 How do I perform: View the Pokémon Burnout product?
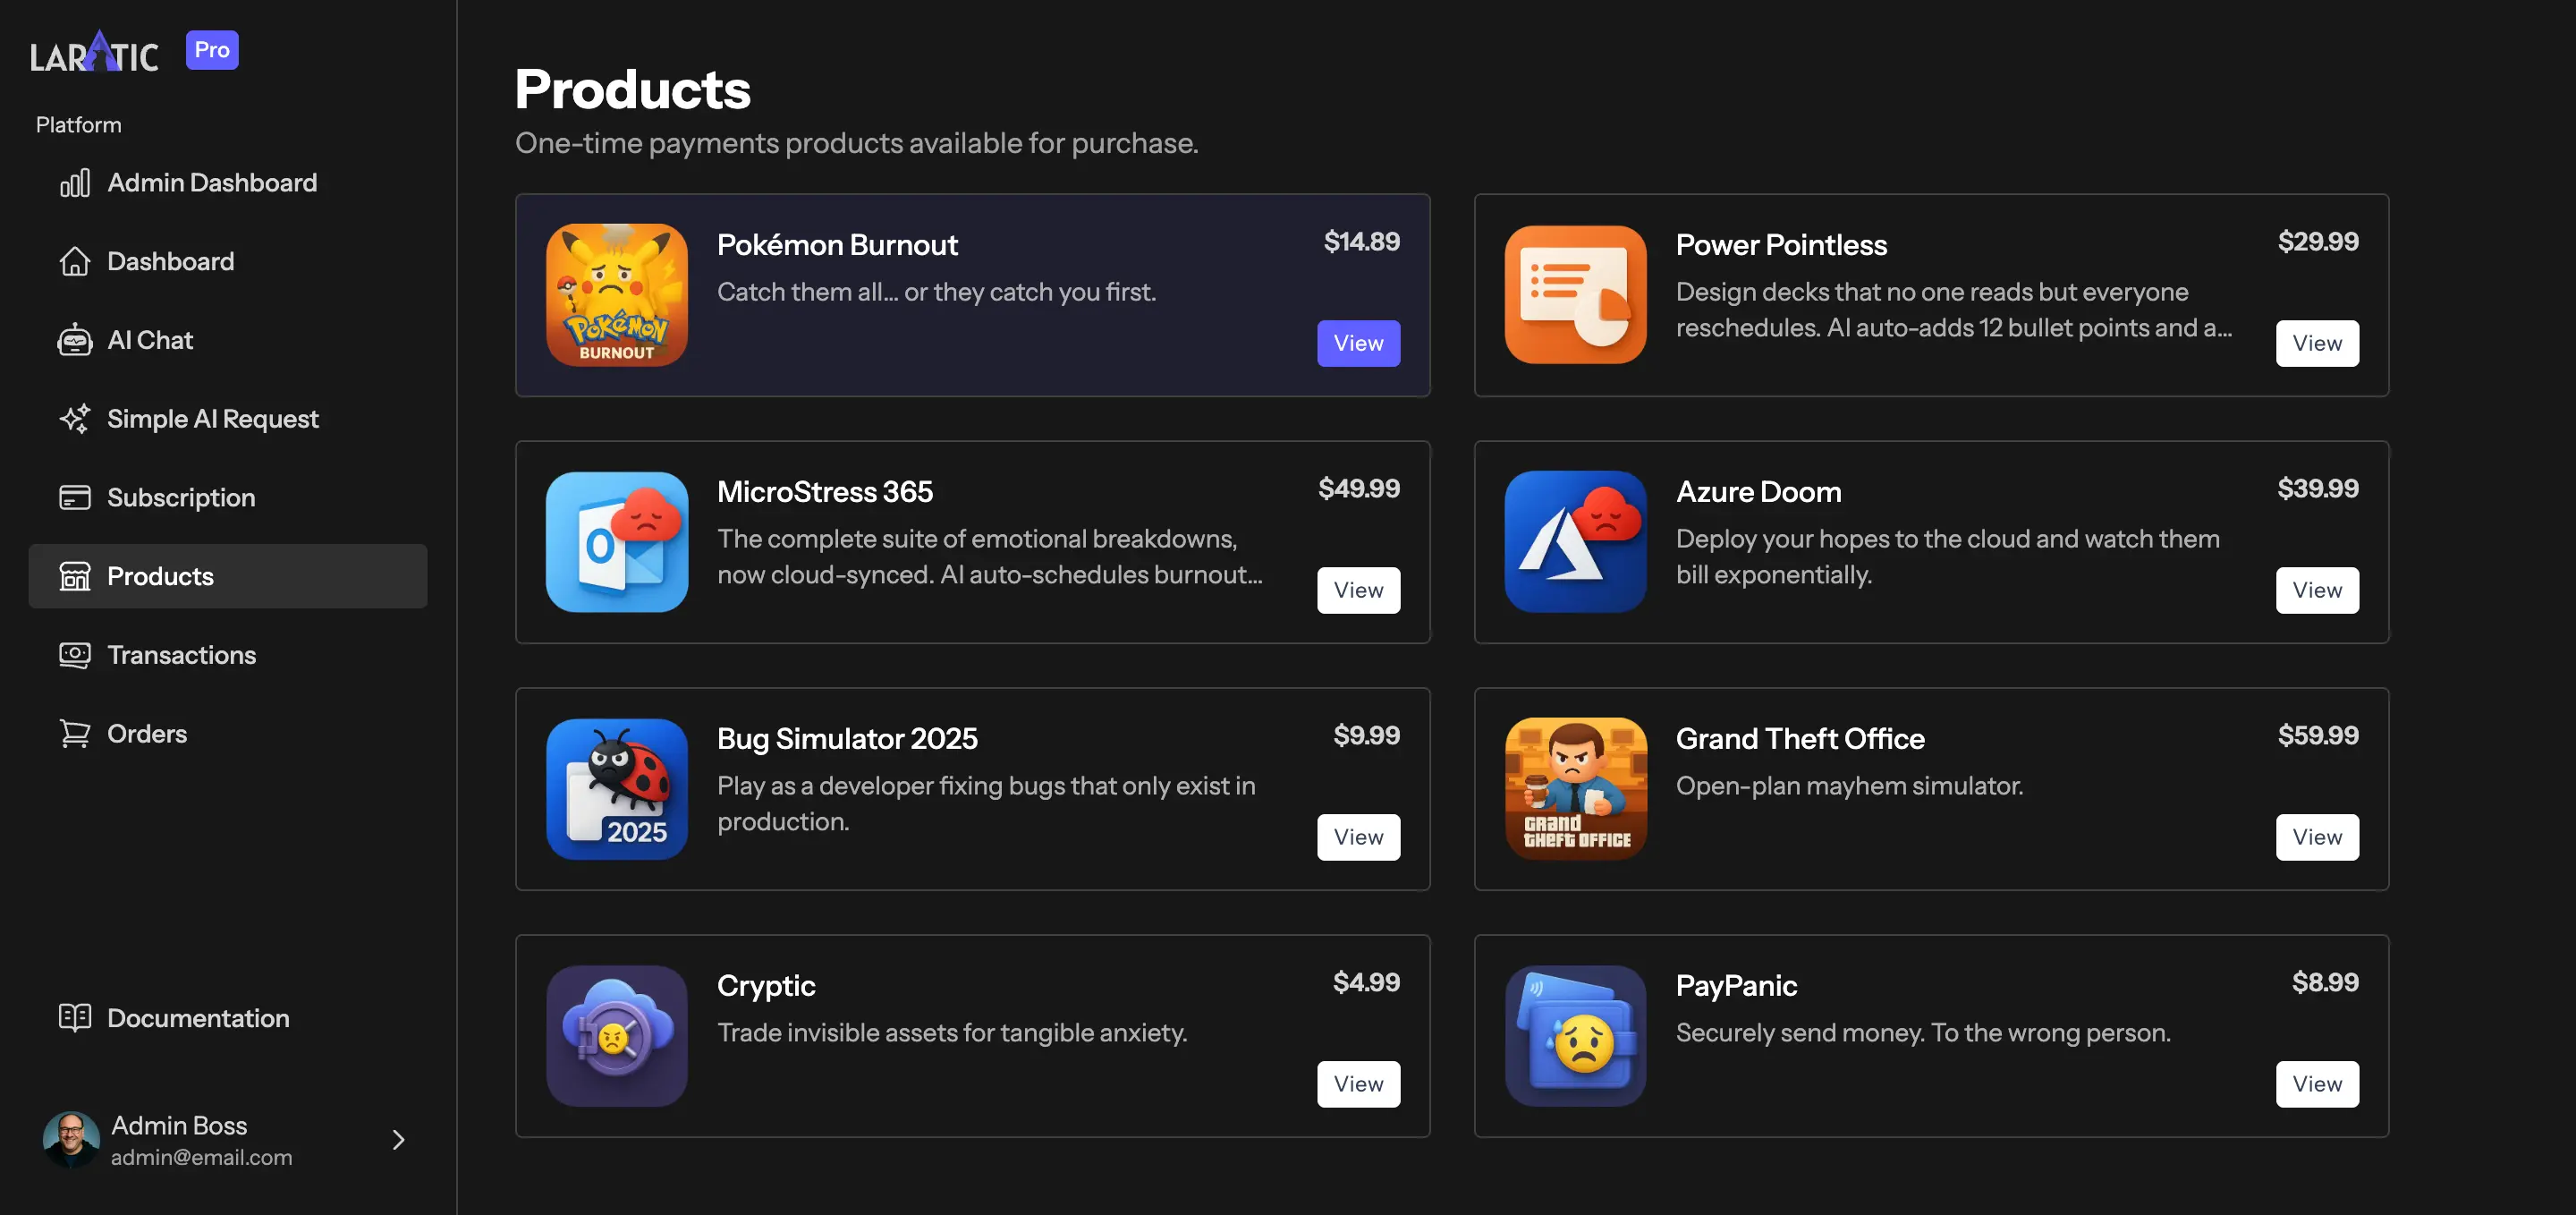pos(1357,343)
